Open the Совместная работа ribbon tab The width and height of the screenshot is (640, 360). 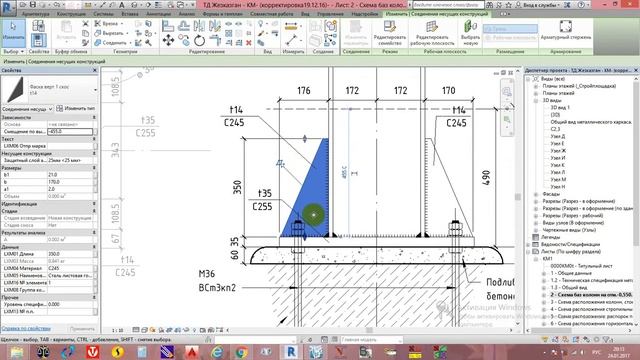pos(272,14)
